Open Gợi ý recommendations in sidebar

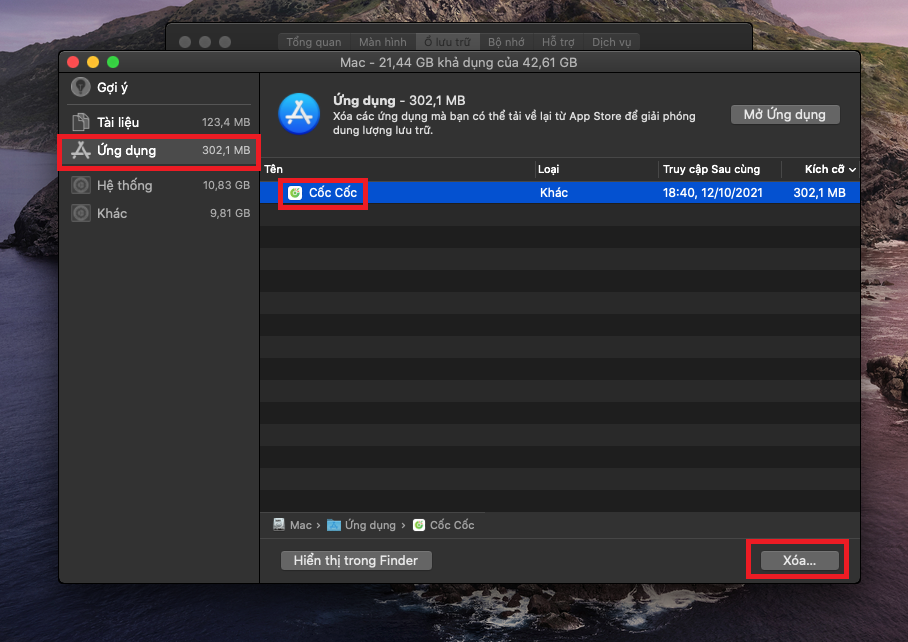(160, 87)
